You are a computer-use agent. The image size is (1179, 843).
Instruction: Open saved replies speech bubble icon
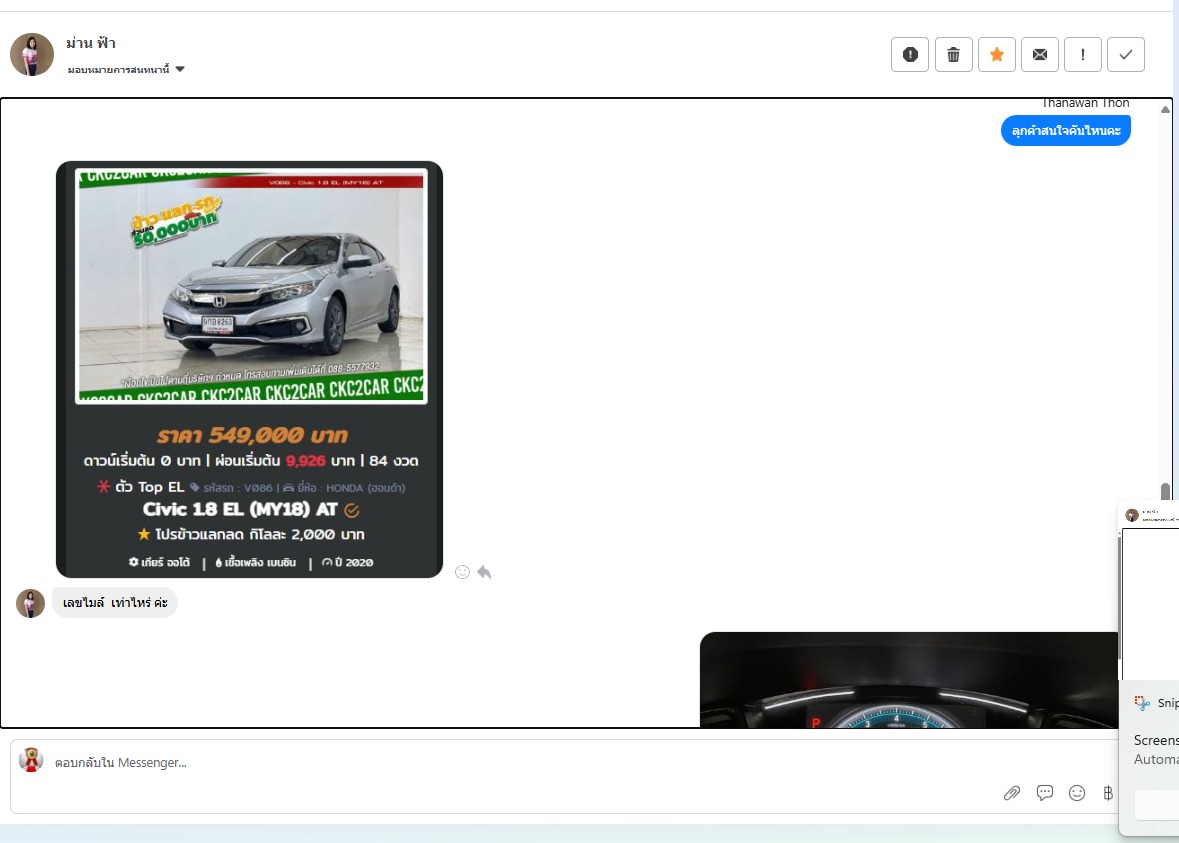point(1044,793)
